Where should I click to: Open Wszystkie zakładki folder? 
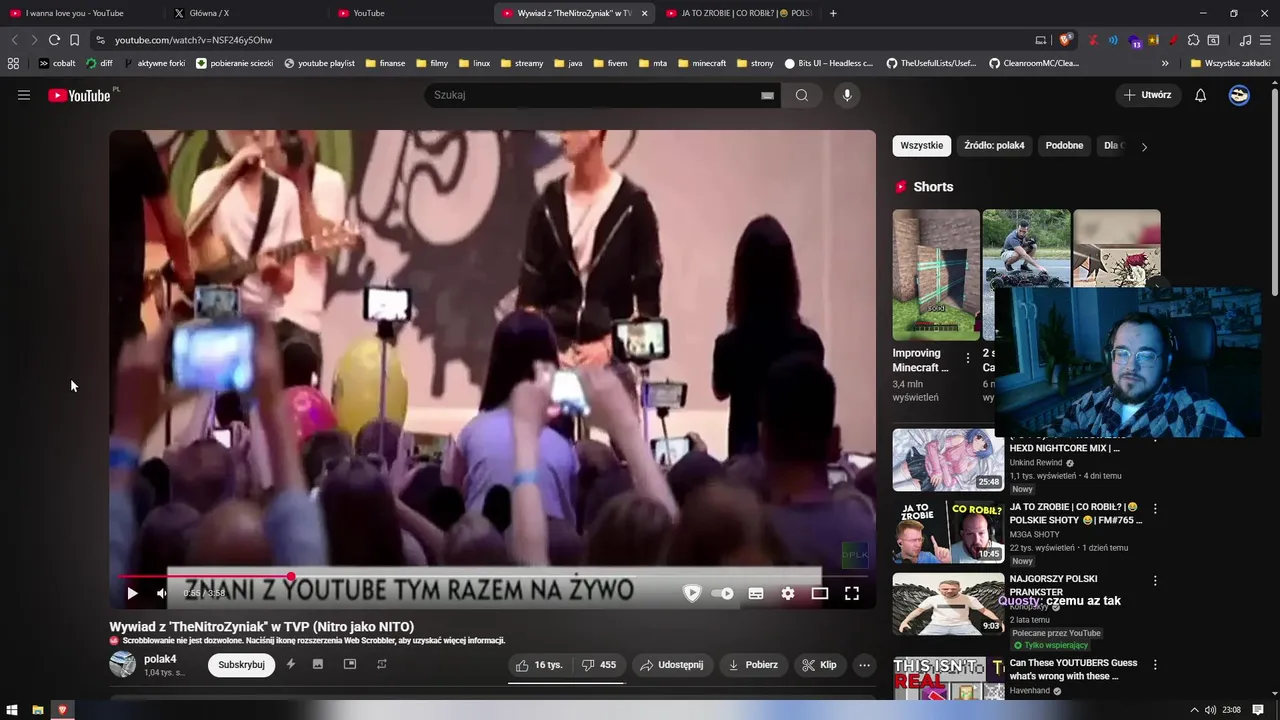1230,63
